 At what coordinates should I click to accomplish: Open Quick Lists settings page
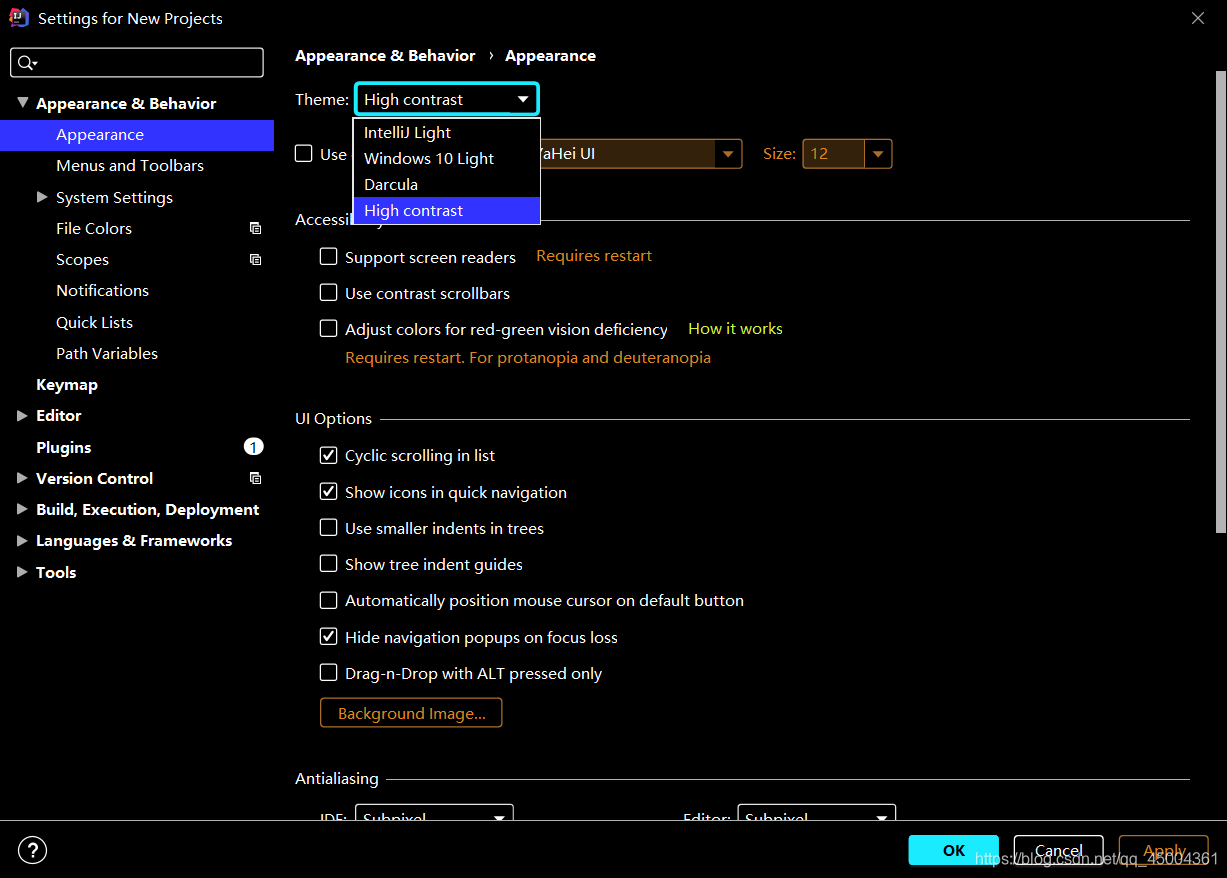pos(94,322)
